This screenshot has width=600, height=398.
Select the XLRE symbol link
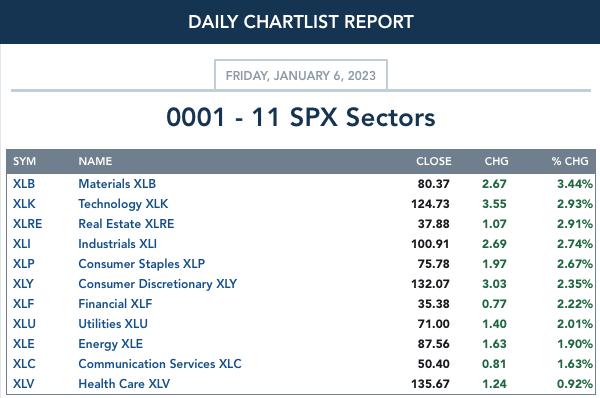[x=28, y=223]
